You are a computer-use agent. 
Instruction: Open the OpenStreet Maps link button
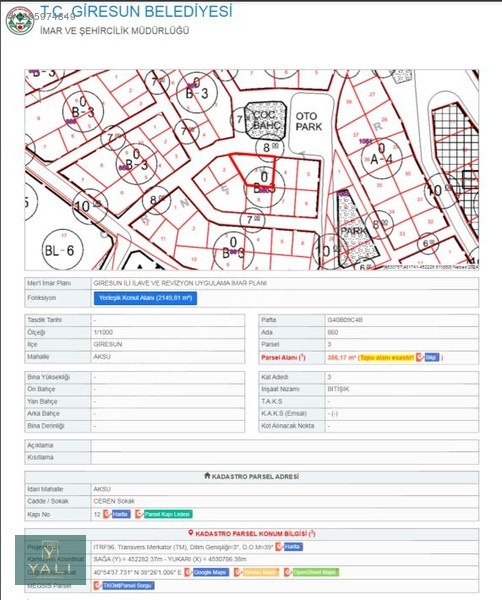316,572
